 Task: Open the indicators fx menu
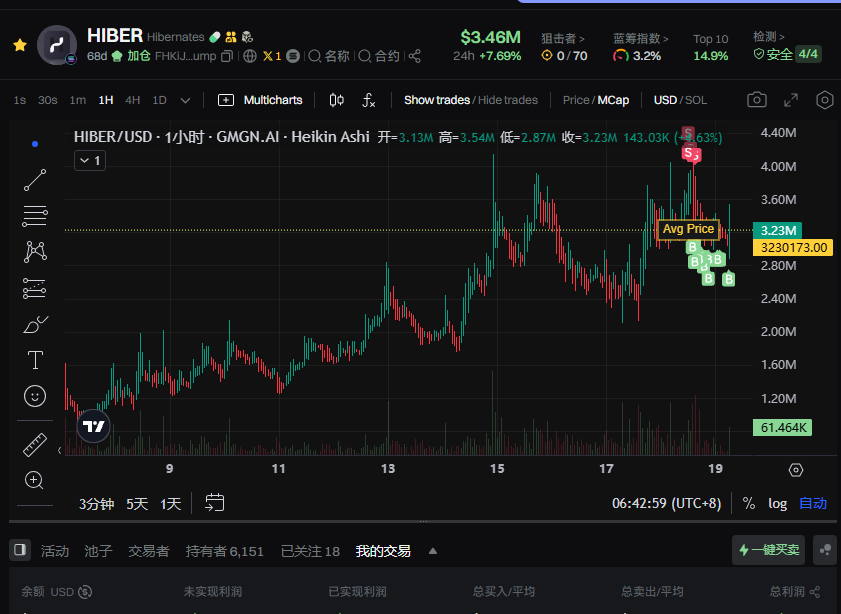(368, 100)
